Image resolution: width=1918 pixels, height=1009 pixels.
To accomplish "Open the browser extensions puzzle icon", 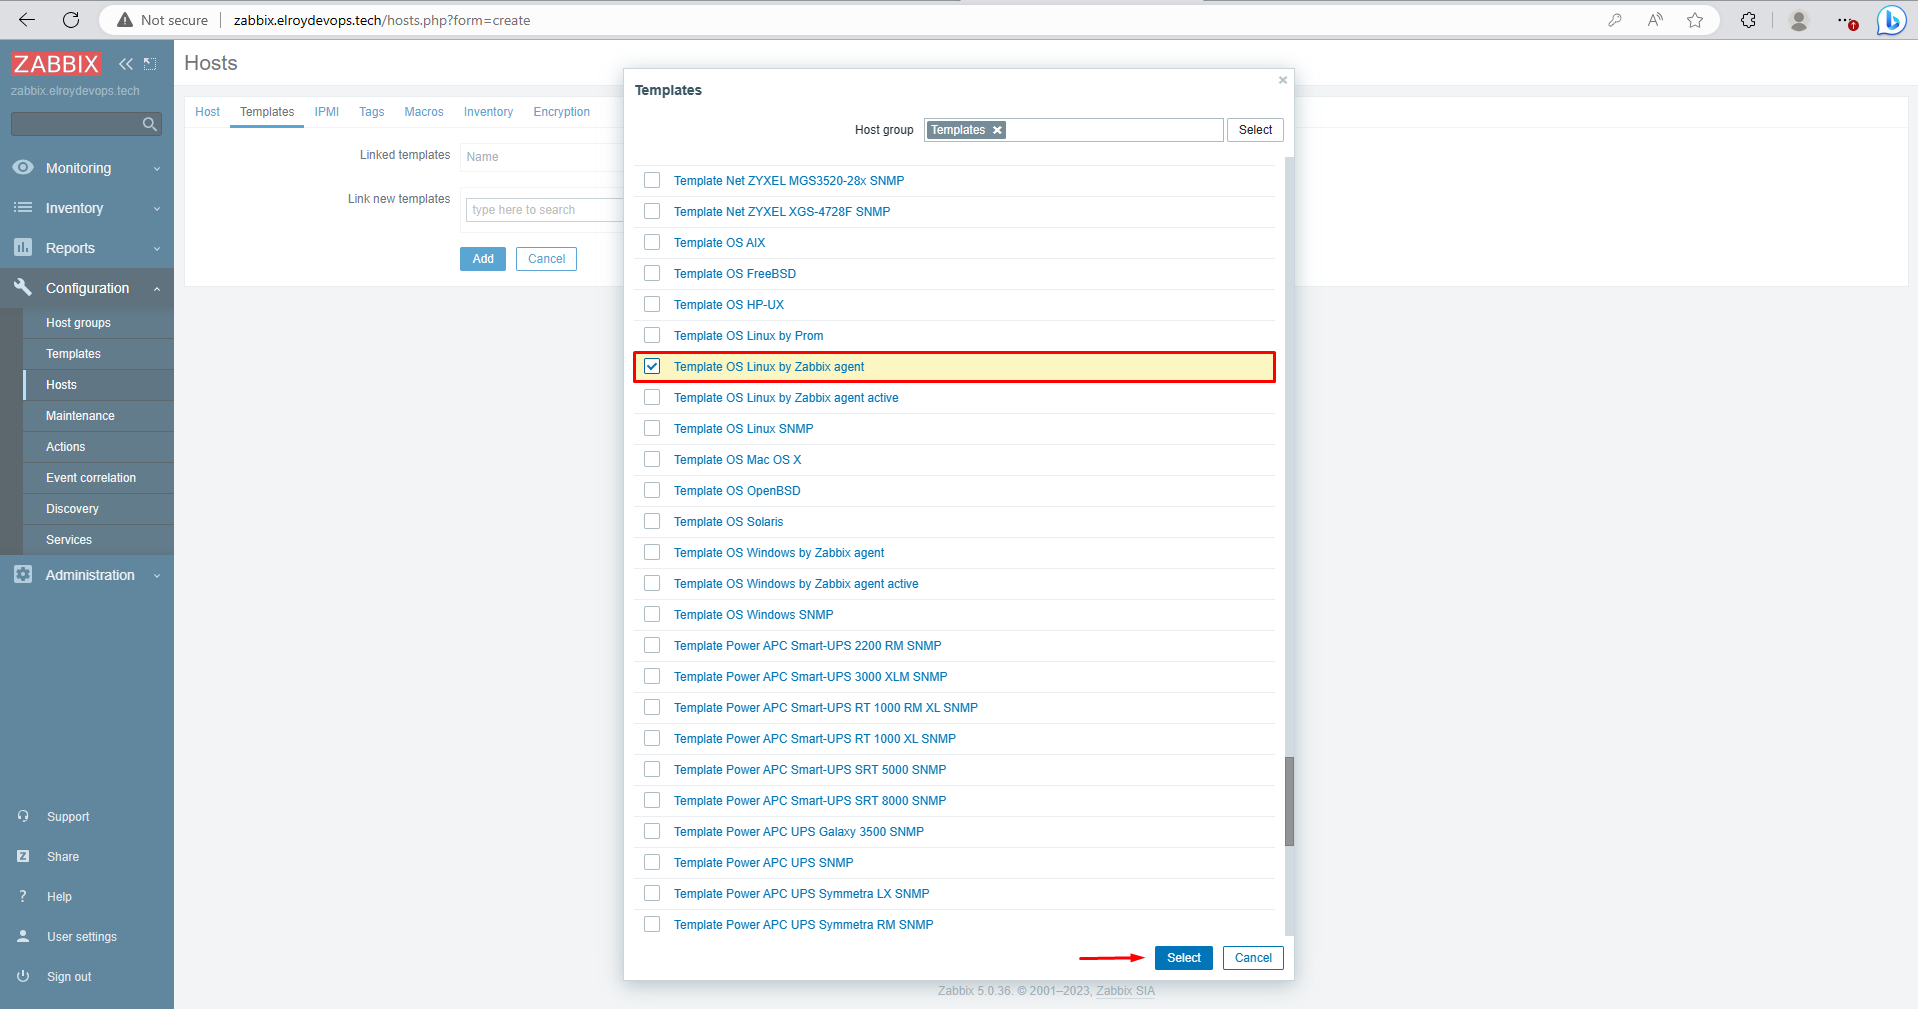I will pyautogui.click(x=1748, y=20).
